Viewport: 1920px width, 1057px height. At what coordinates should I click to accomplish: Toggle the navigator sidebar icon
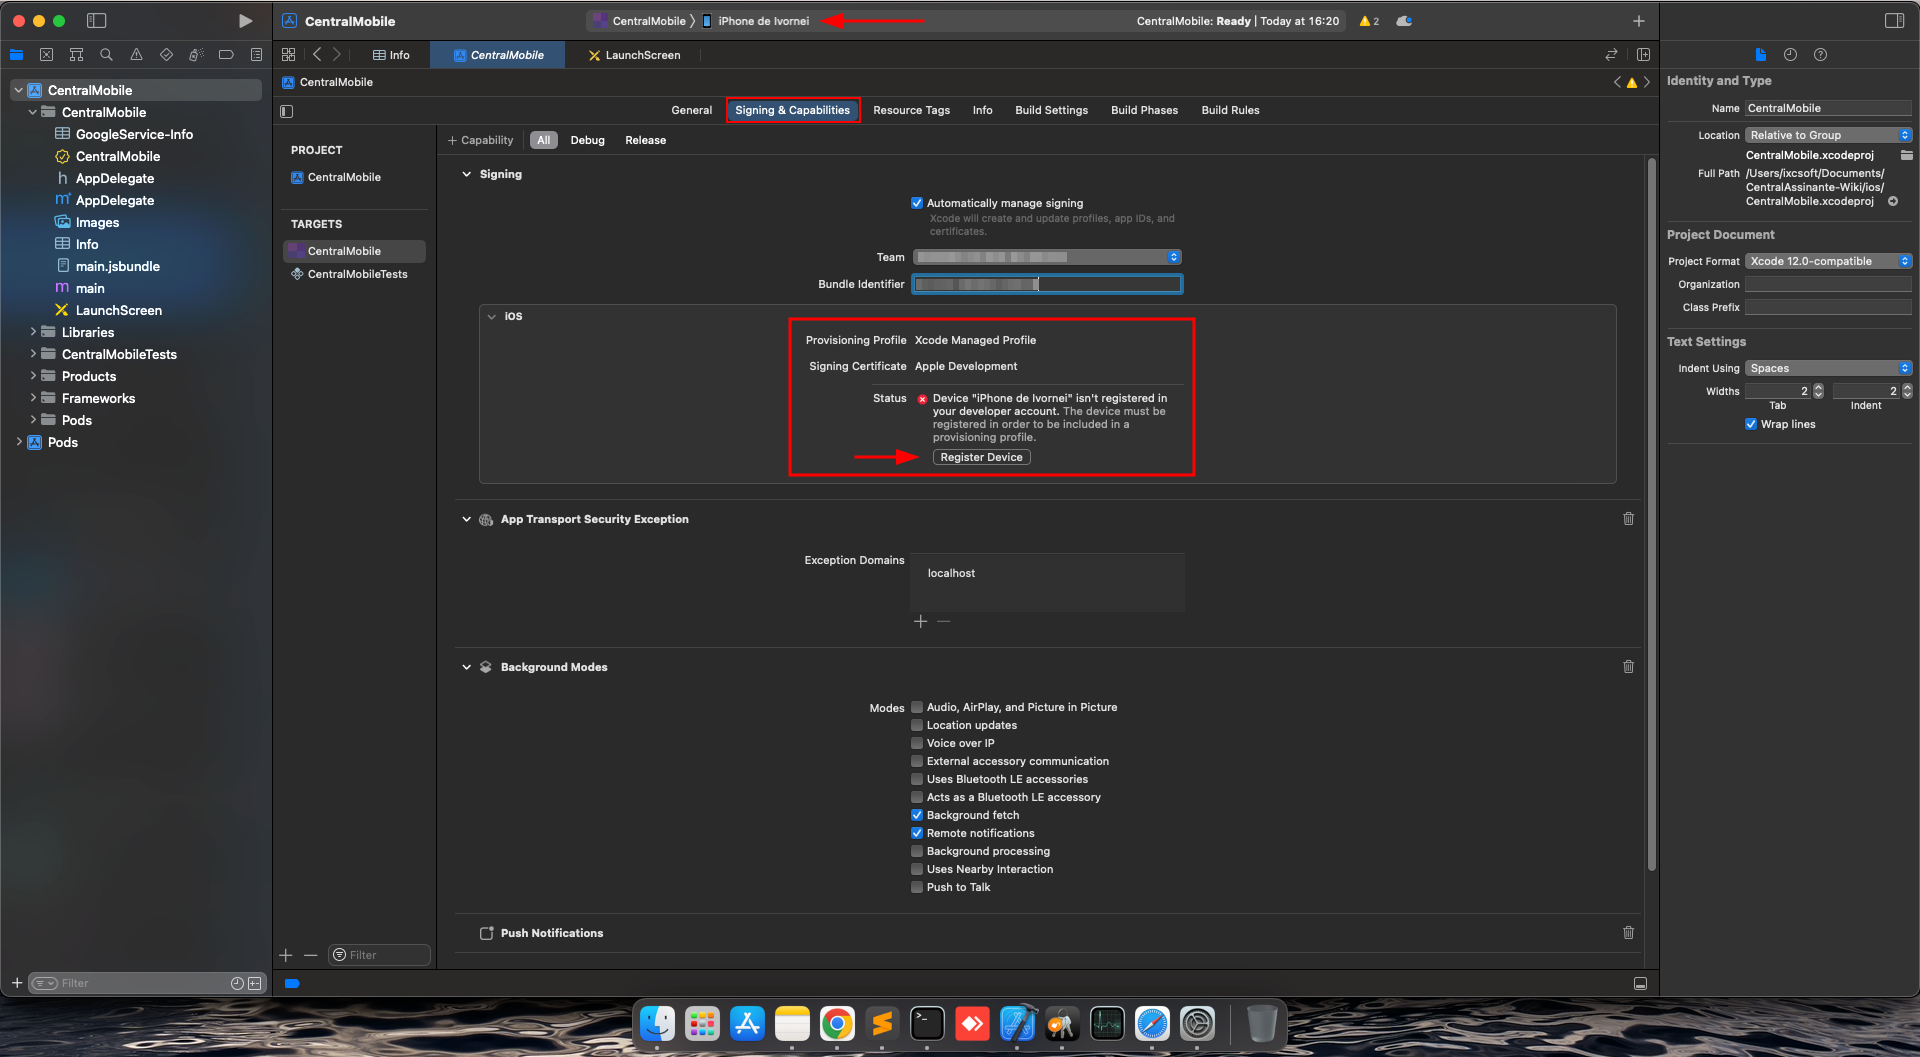[96, 20]
